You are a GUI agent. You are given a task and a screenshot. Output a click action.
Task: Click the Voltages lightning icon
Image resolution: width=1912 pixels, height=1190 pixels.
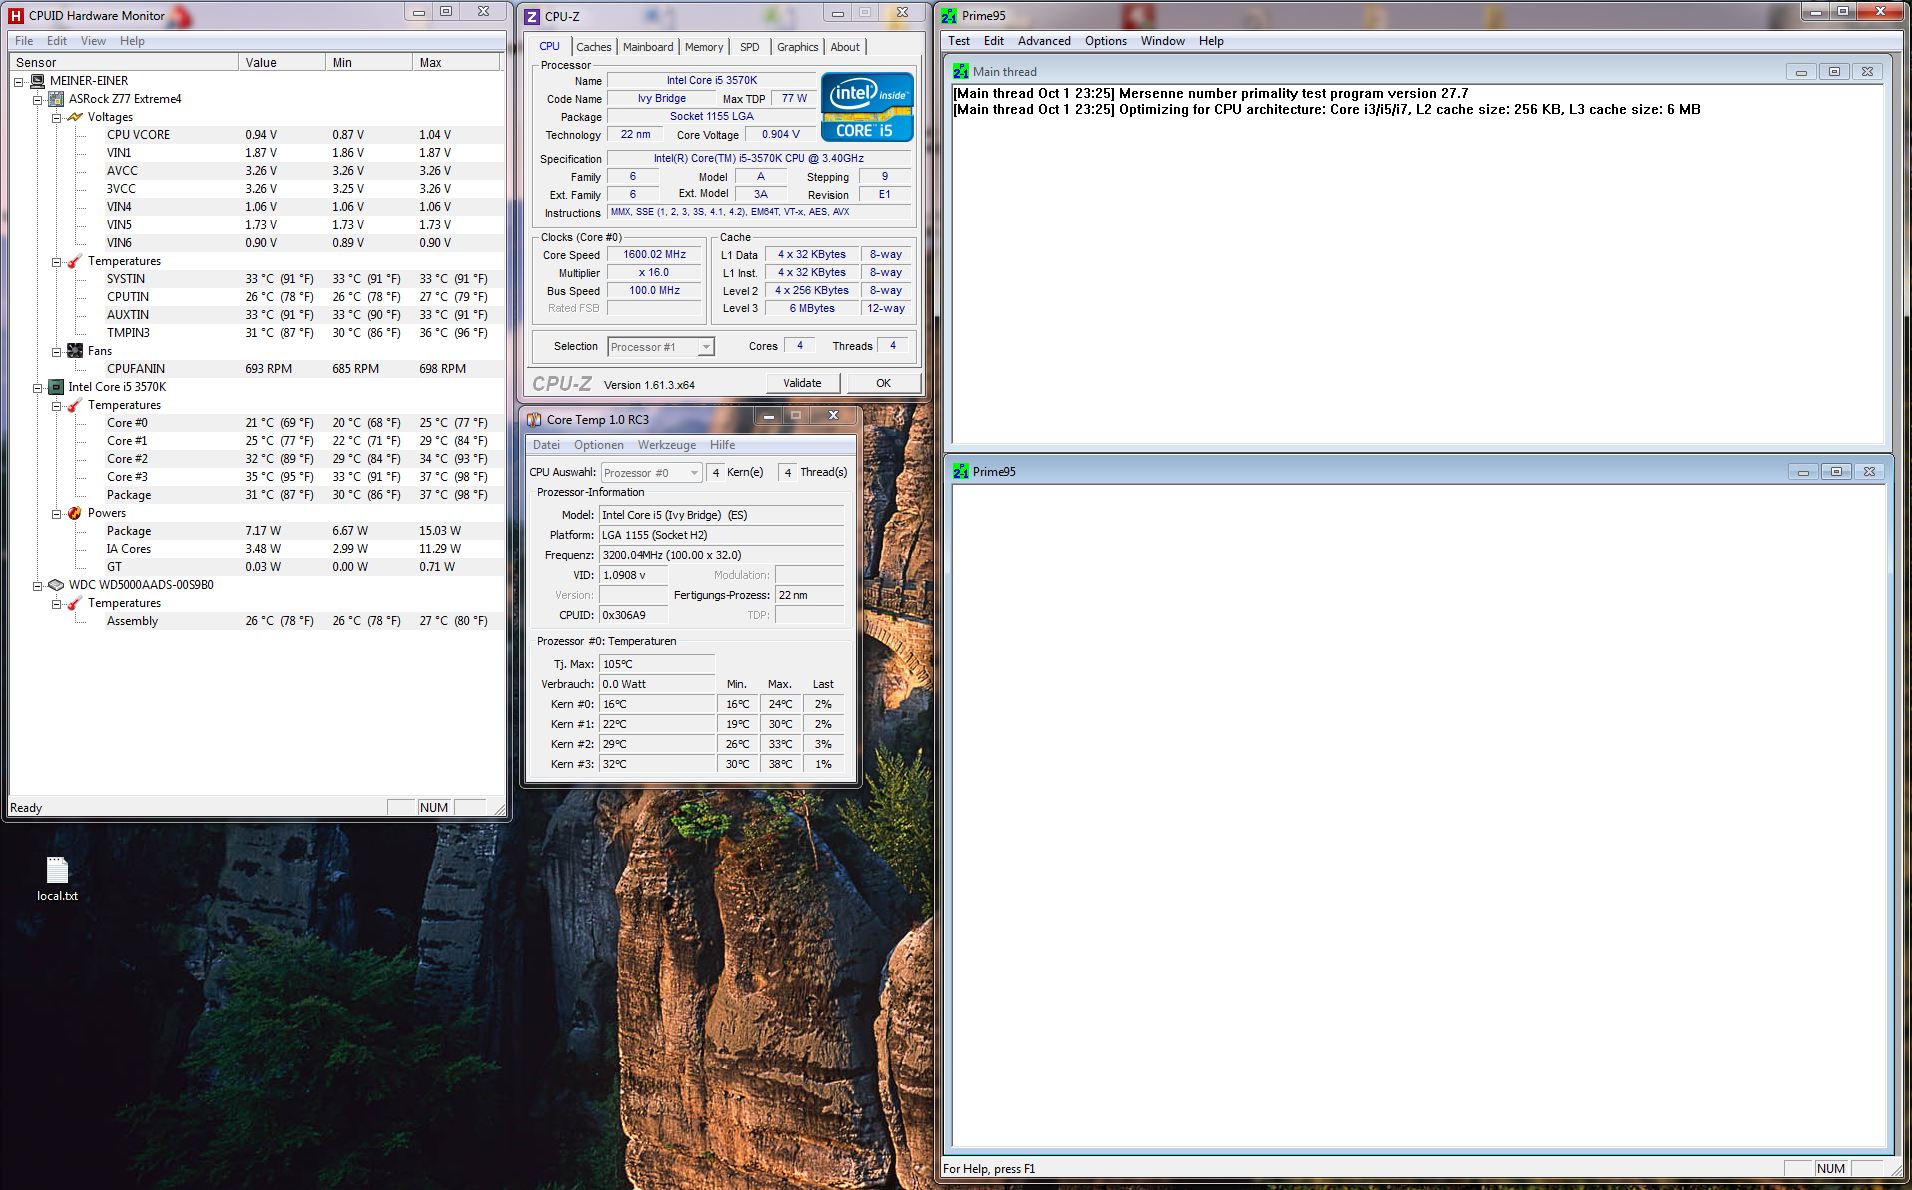(75, 117)
